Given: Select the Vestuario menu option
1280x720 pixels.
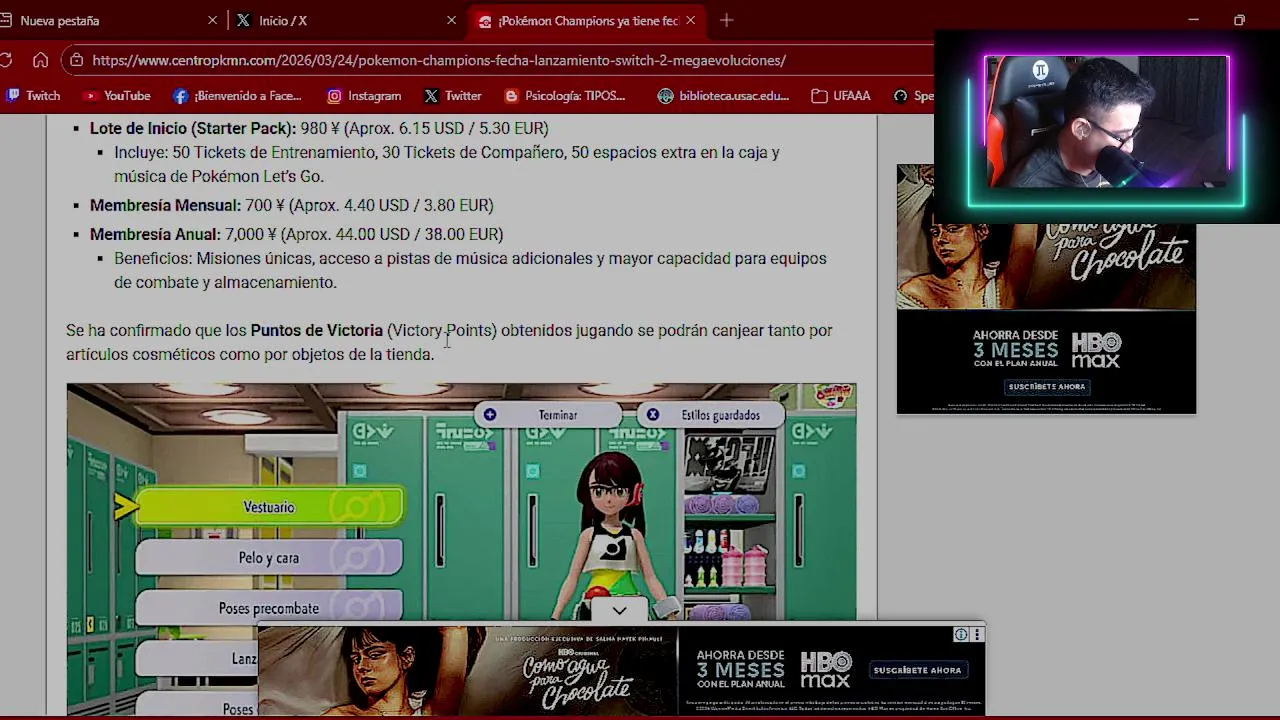Looking at the screenshot, I should pos(269,507).
